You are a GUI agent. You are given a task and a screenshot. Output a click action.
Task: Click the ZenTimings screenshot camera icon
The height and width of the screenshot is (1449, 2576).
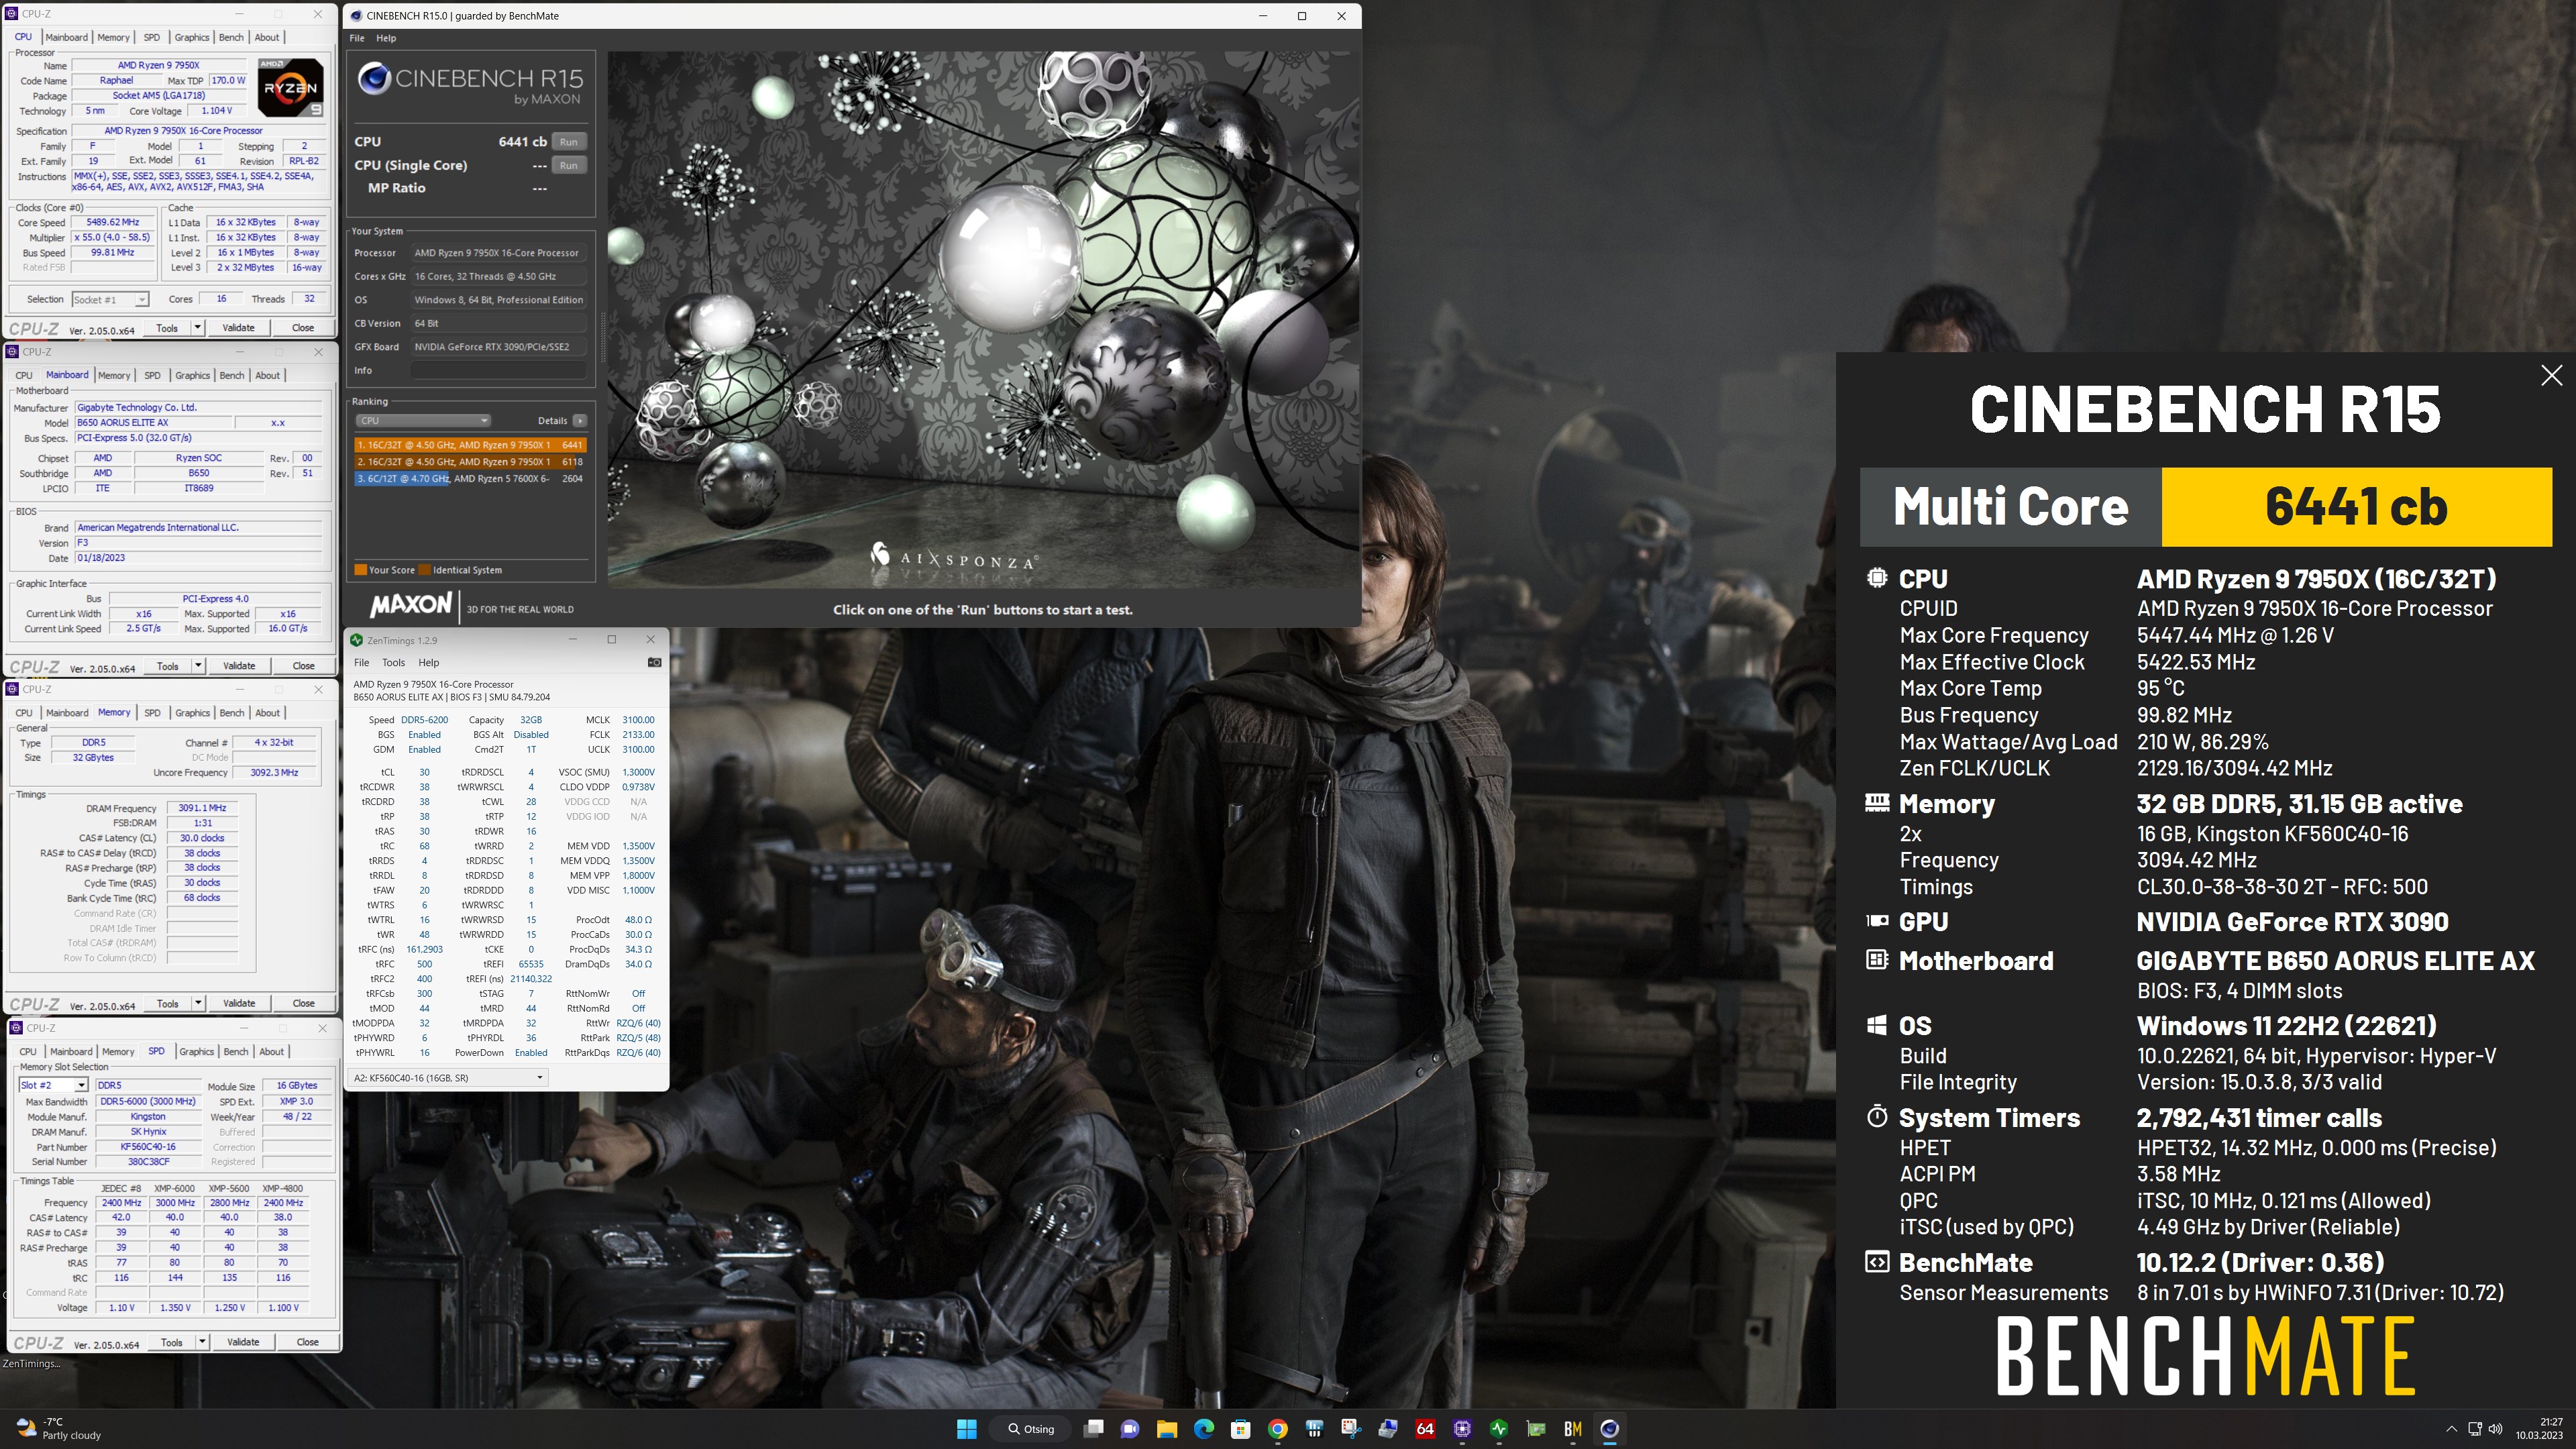654,662
